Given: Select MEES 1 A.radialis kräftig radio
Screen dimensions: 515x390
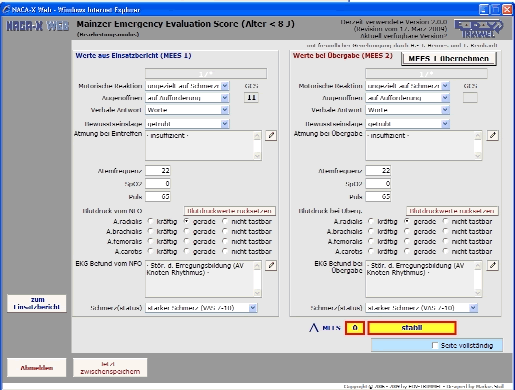Looking at the screenshot, I should (151, 221).
